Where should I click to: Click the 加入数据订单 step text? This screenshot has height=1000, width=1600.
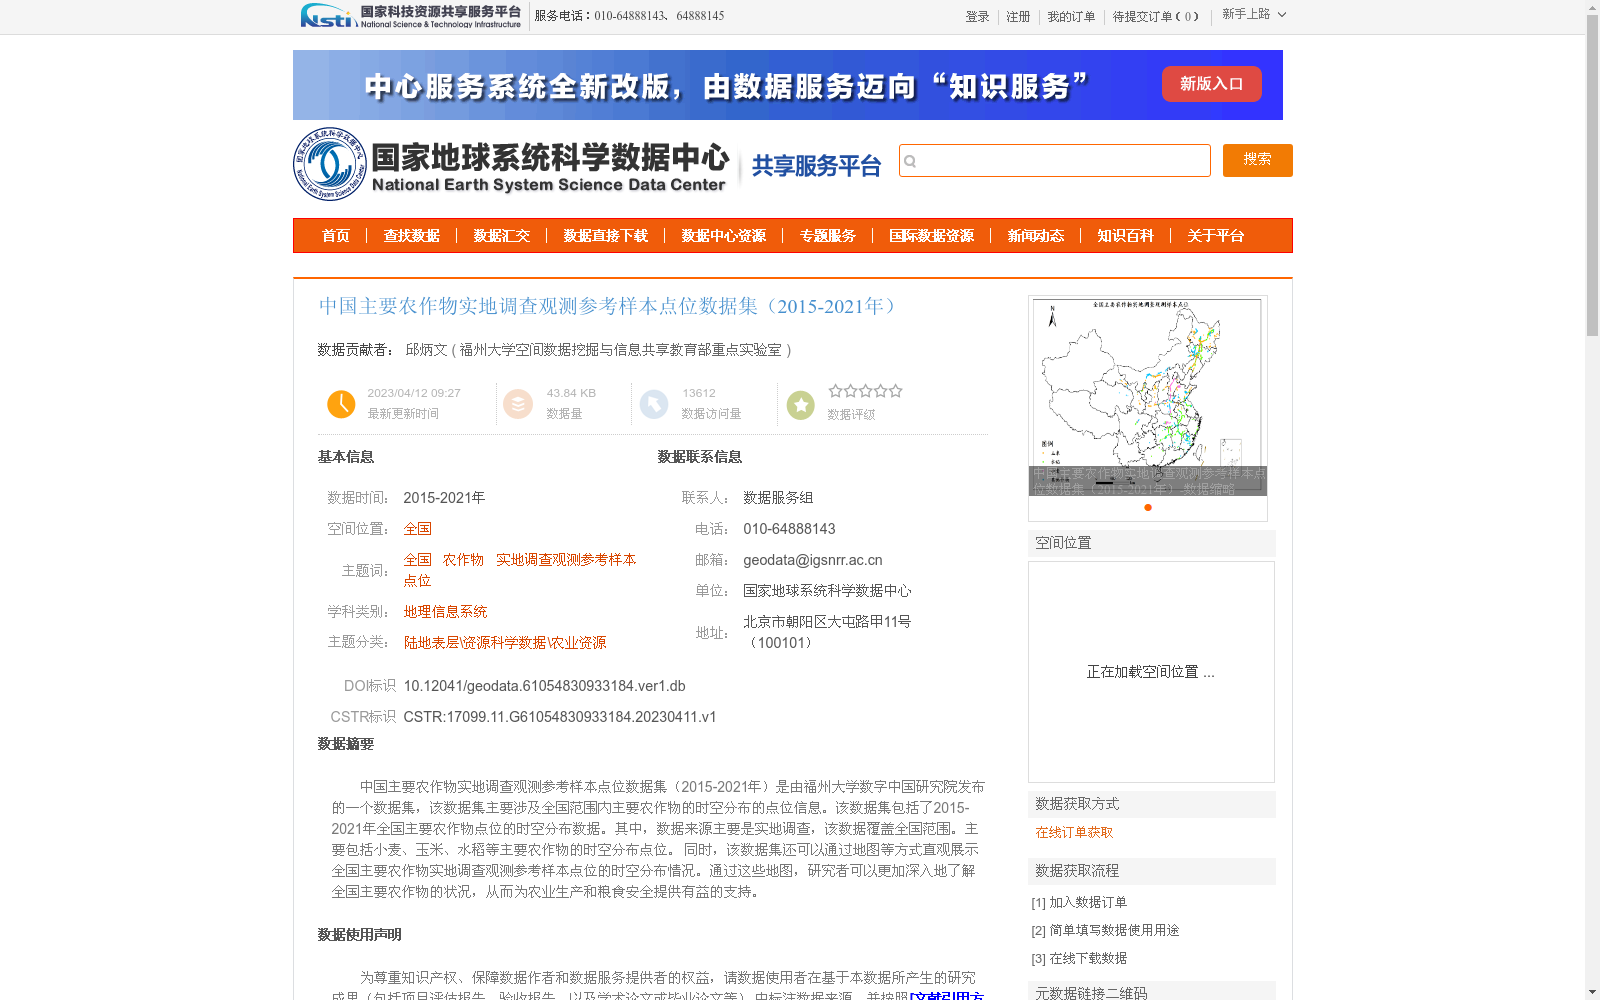(1088, 902)
